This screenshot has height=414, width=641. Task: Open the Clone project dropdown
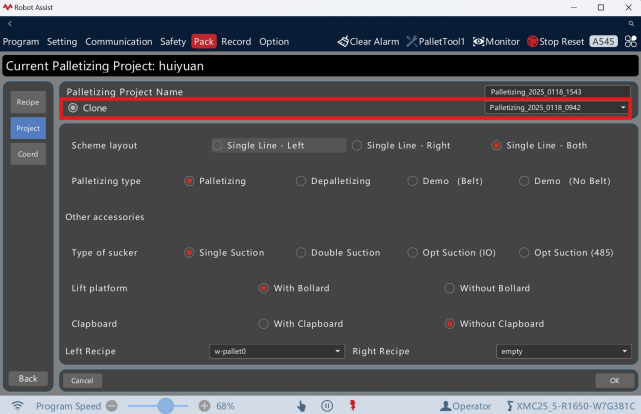[x=556, y=107]
